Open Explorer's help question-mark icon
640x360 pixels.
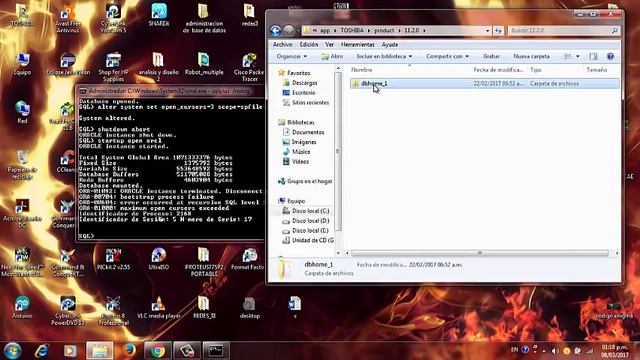coord(610,56)
